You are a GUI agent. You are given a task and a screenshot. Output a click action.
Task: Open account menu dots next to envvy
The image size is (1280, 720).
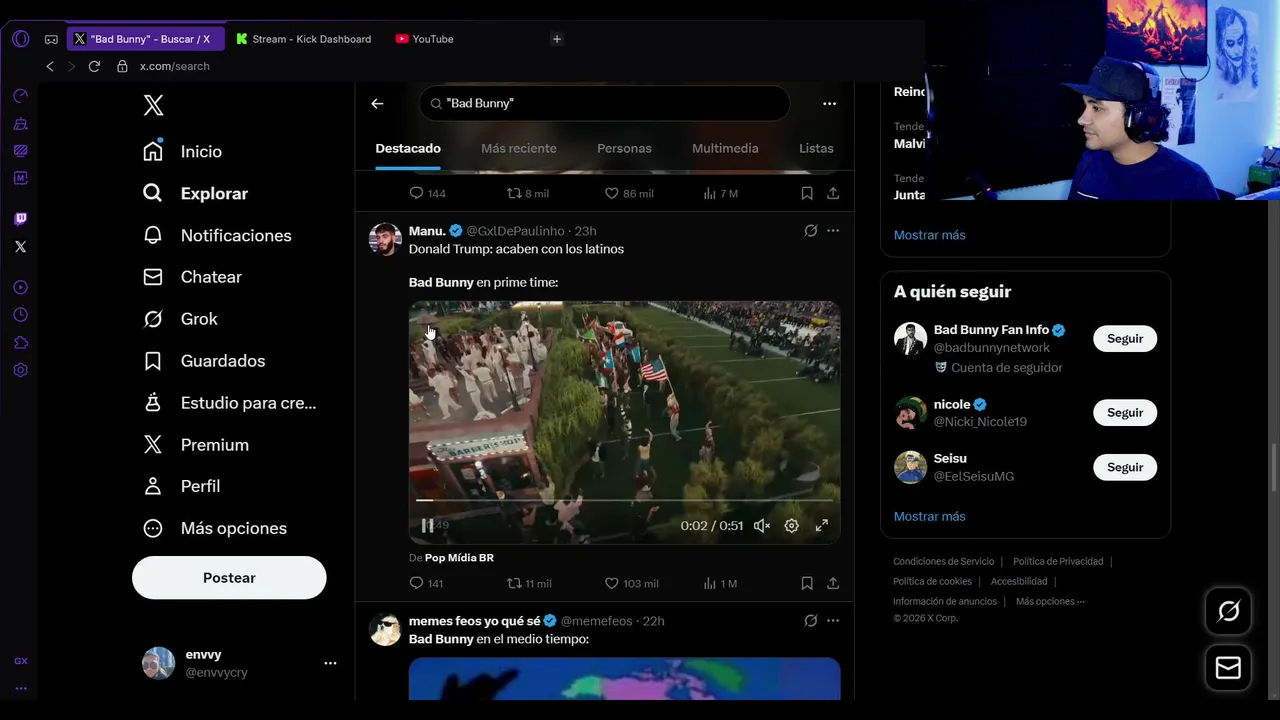[330, 663]
